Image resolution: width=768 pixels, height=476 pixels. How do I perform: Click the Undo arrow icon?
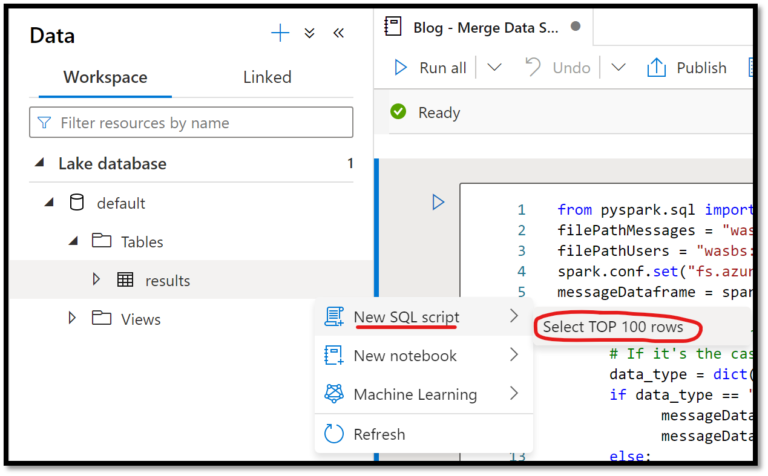click(x=533, y=68)
